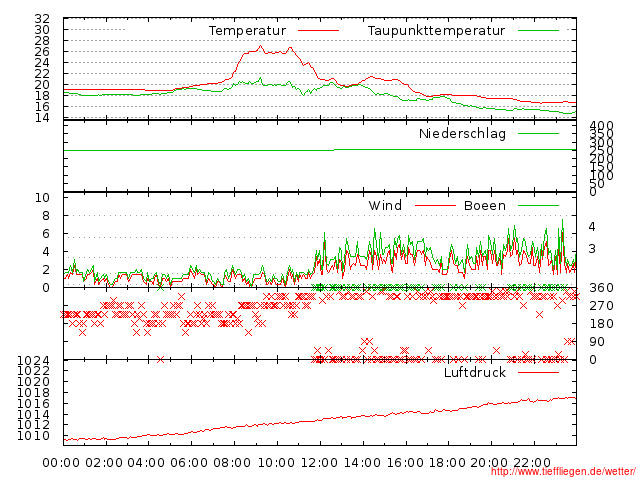
Task: Click the 12:00 time axis label
Action: (x=319, y=462)
